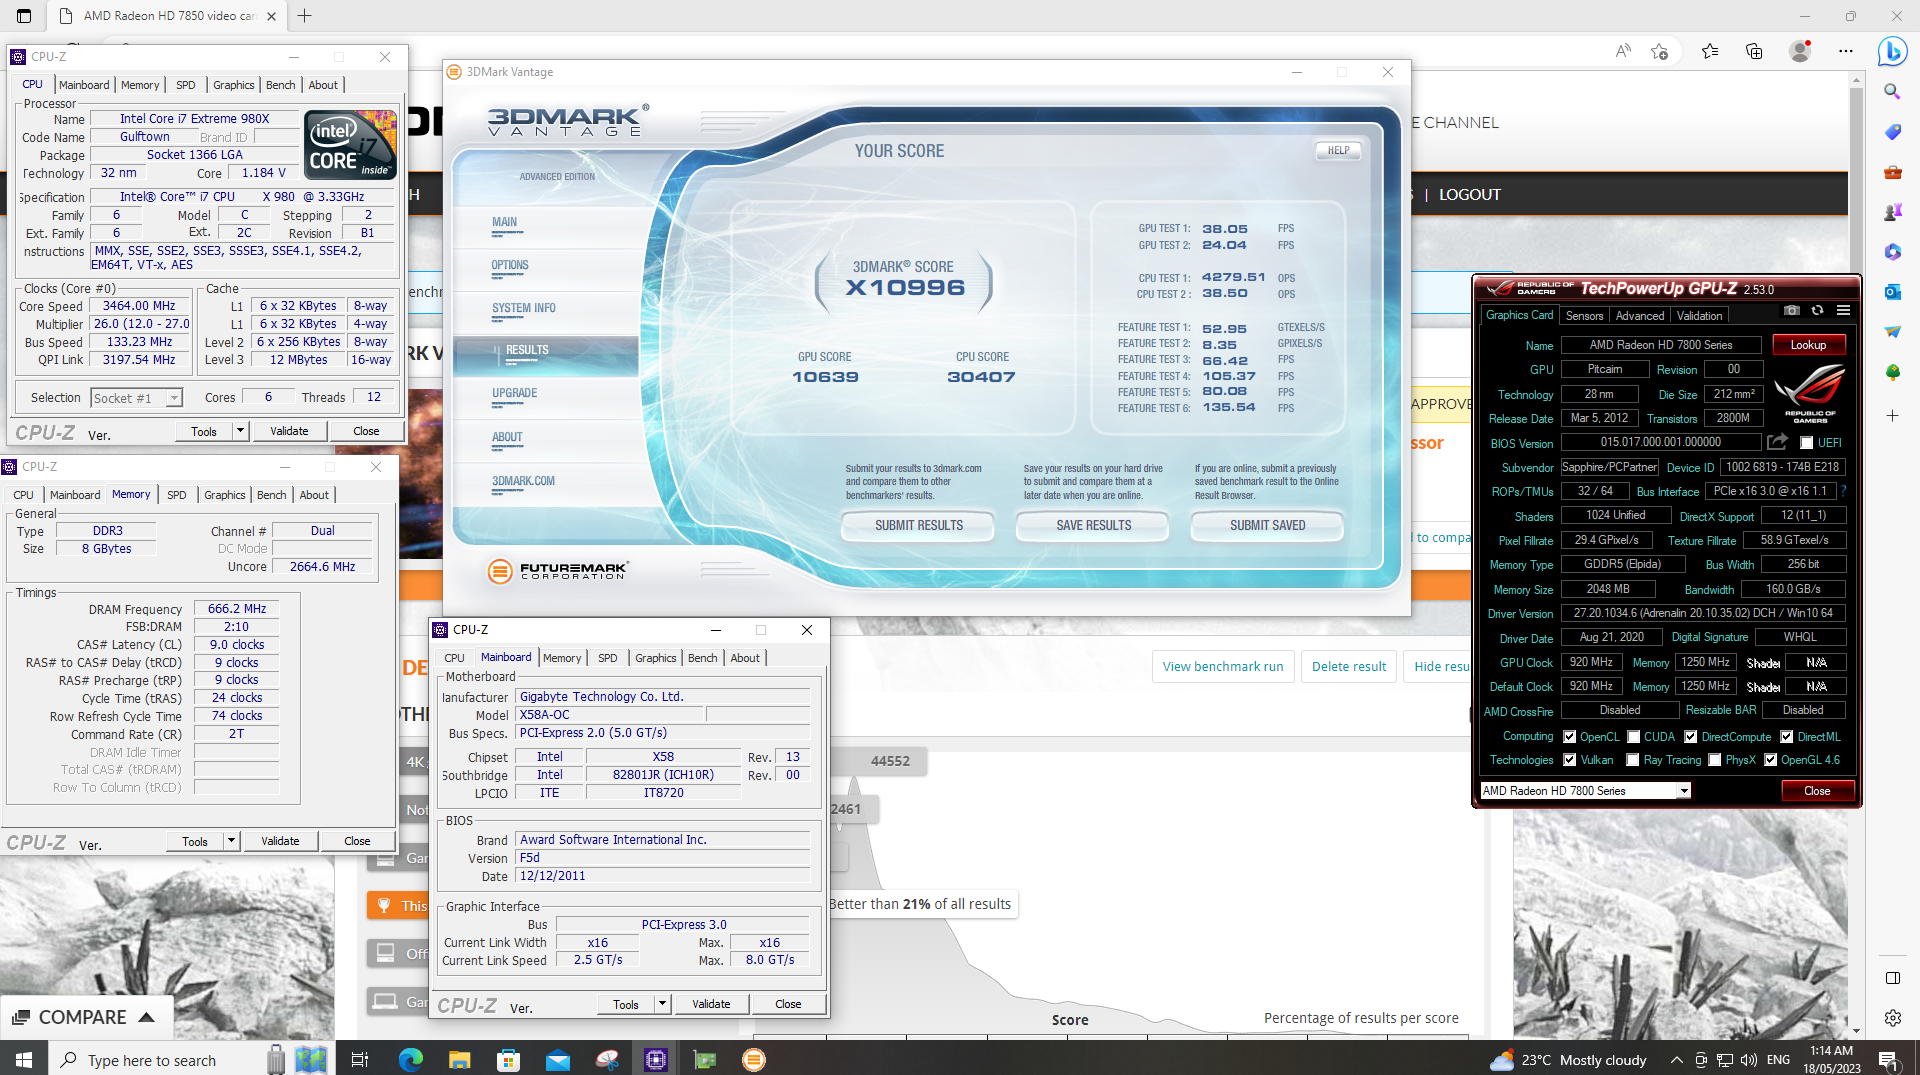Image resolution: width=1920 pixels, height=1075 pixels.
Task: Take a GPU-Z screenshot with camera icon
Action: [x=1792, y=310]
